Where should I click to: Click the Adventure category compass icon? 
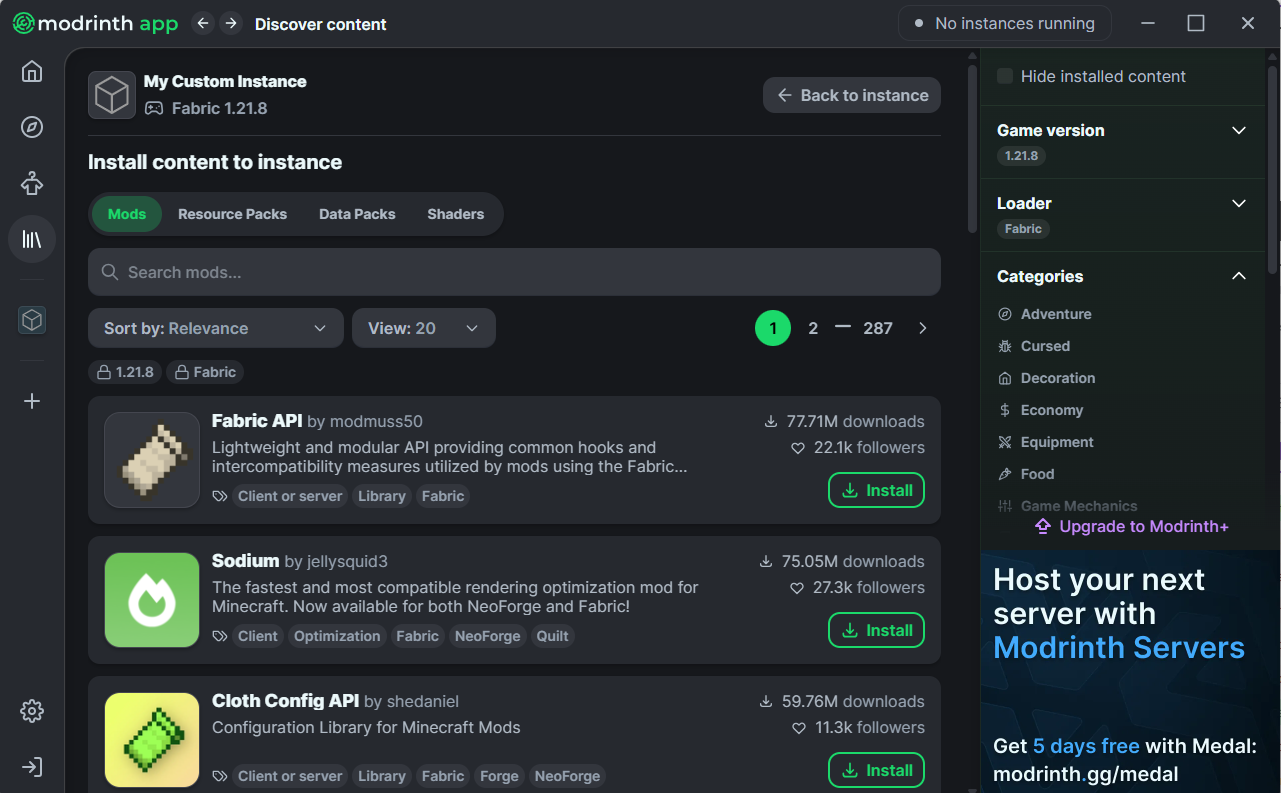[1005, 314]
